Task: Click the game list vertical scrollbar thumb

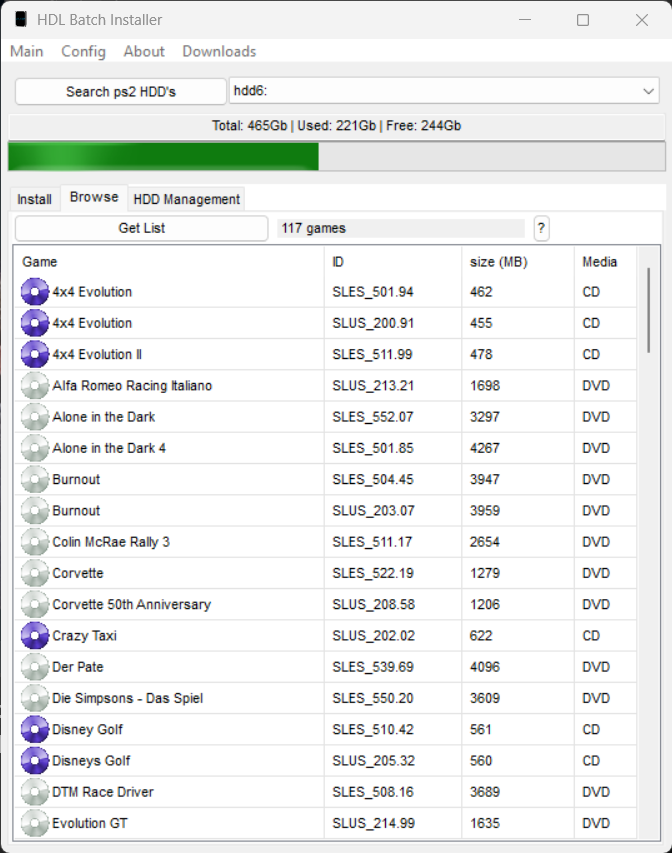Action: coord(649,310)
